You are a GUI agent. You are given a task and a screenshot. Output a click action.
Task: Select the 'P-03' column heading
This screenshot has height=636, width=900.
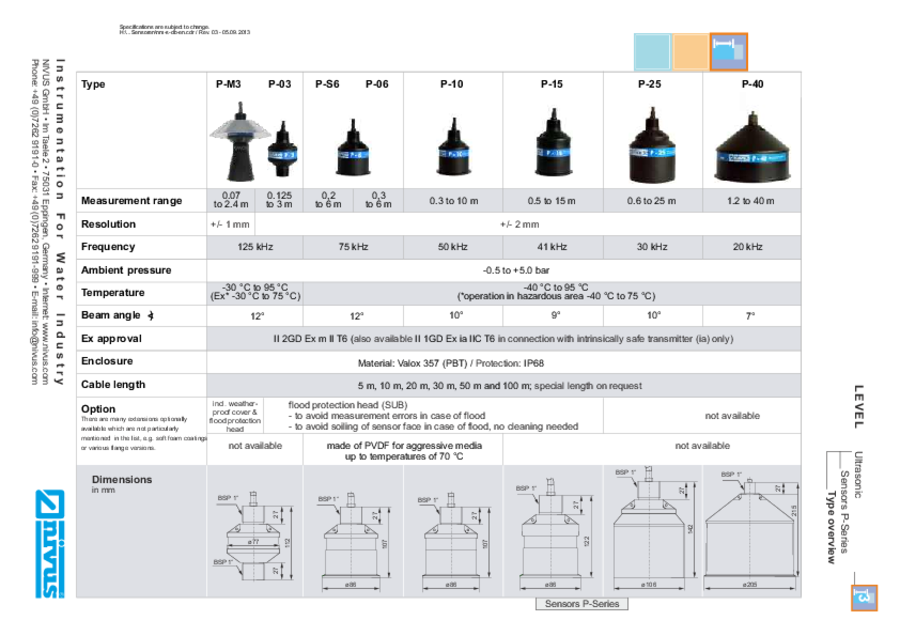280,84
